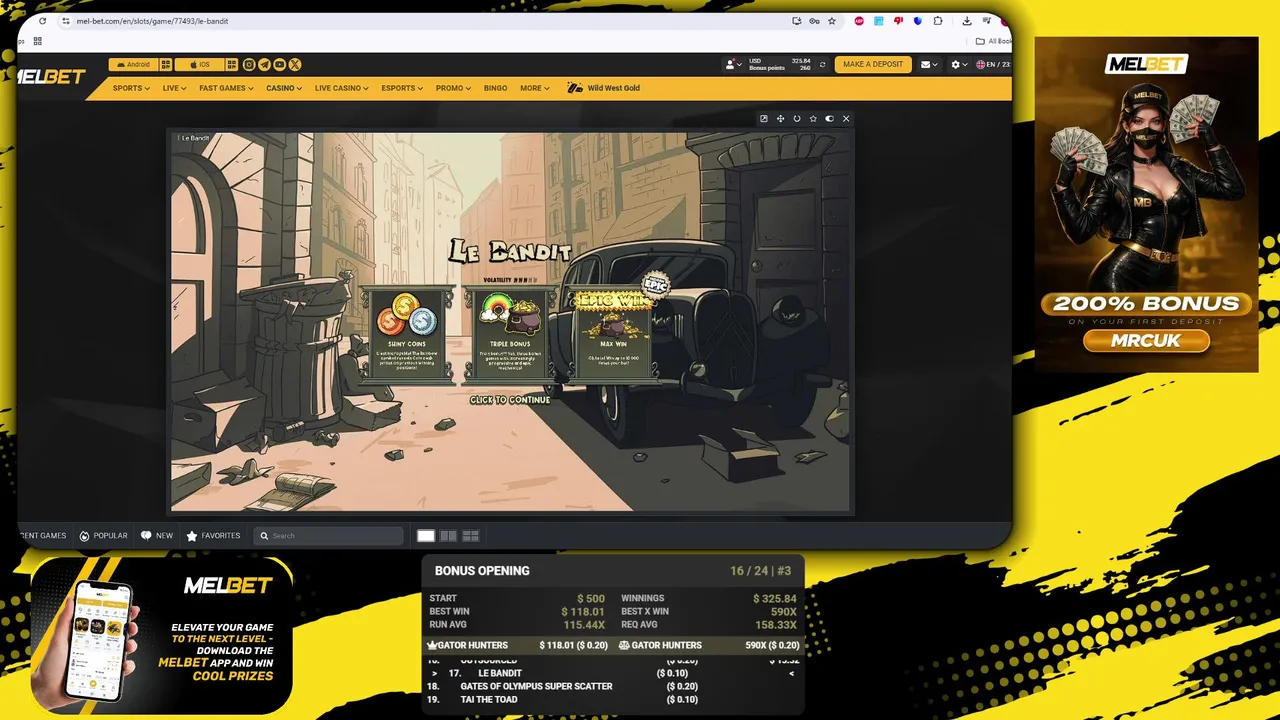Viewport: 1280px width, 720px height.
Task: Go to the Bingo section
Action: [496, 88]
